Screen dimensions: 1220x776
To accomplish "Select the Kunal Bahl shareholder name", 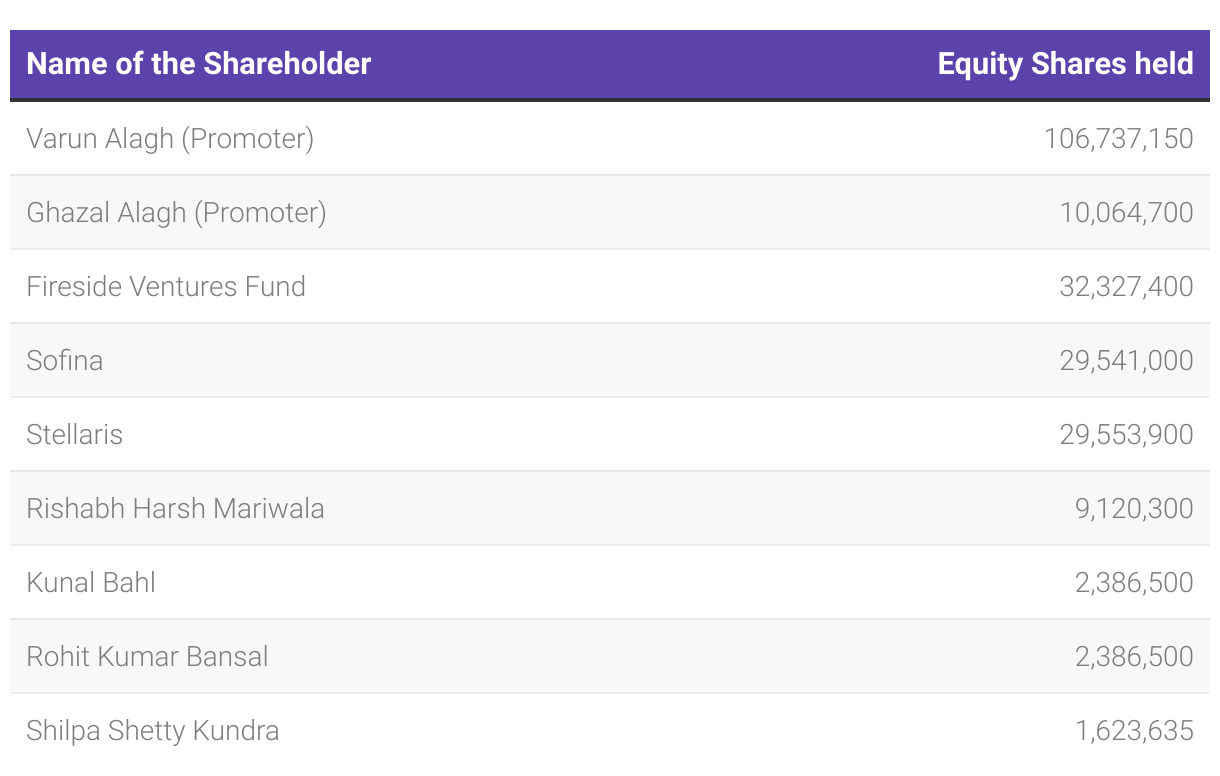I will click(91, 582).
